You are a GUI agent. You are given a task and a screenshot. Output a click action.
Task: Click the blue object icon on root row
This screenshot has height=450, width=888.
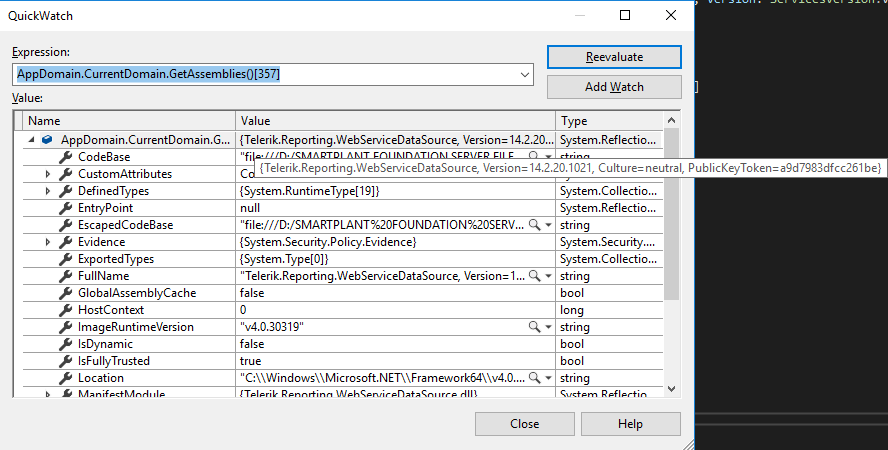48,140
